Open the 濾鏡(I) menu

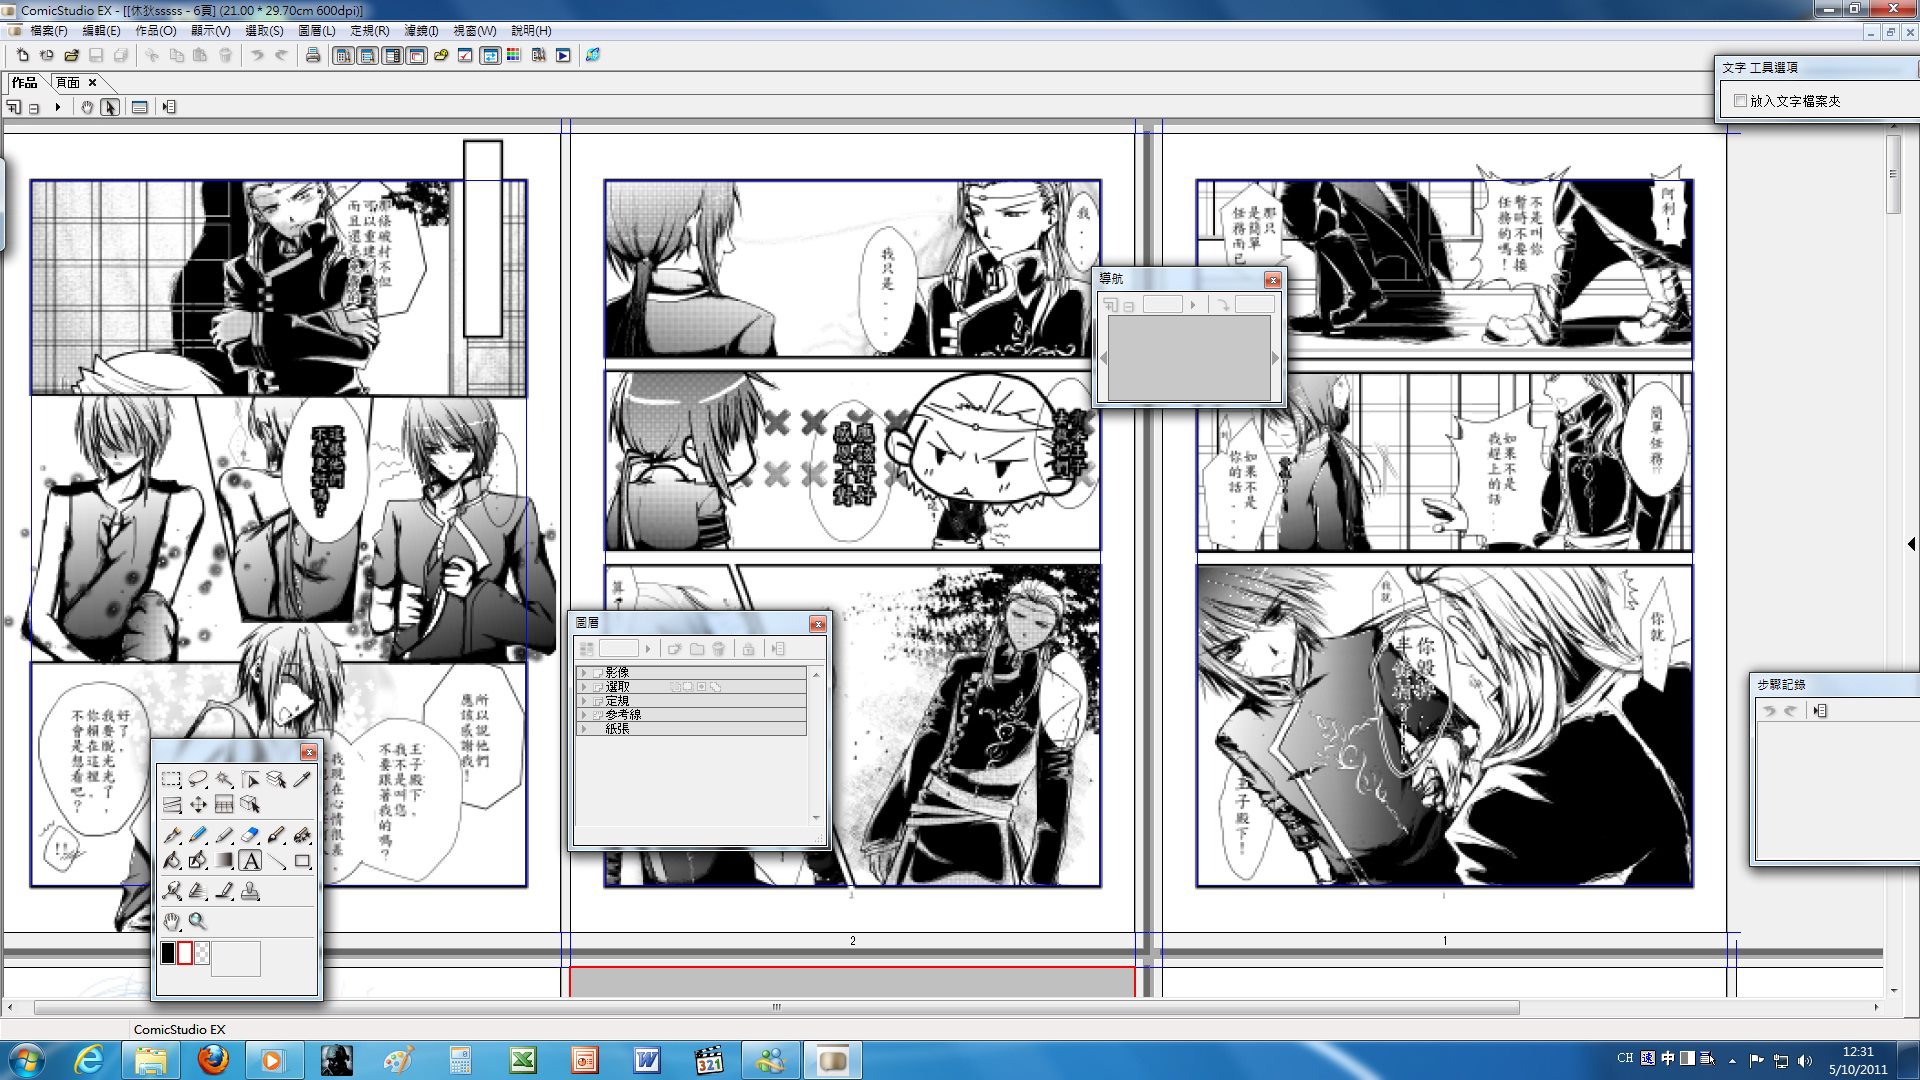pos(421,31)
